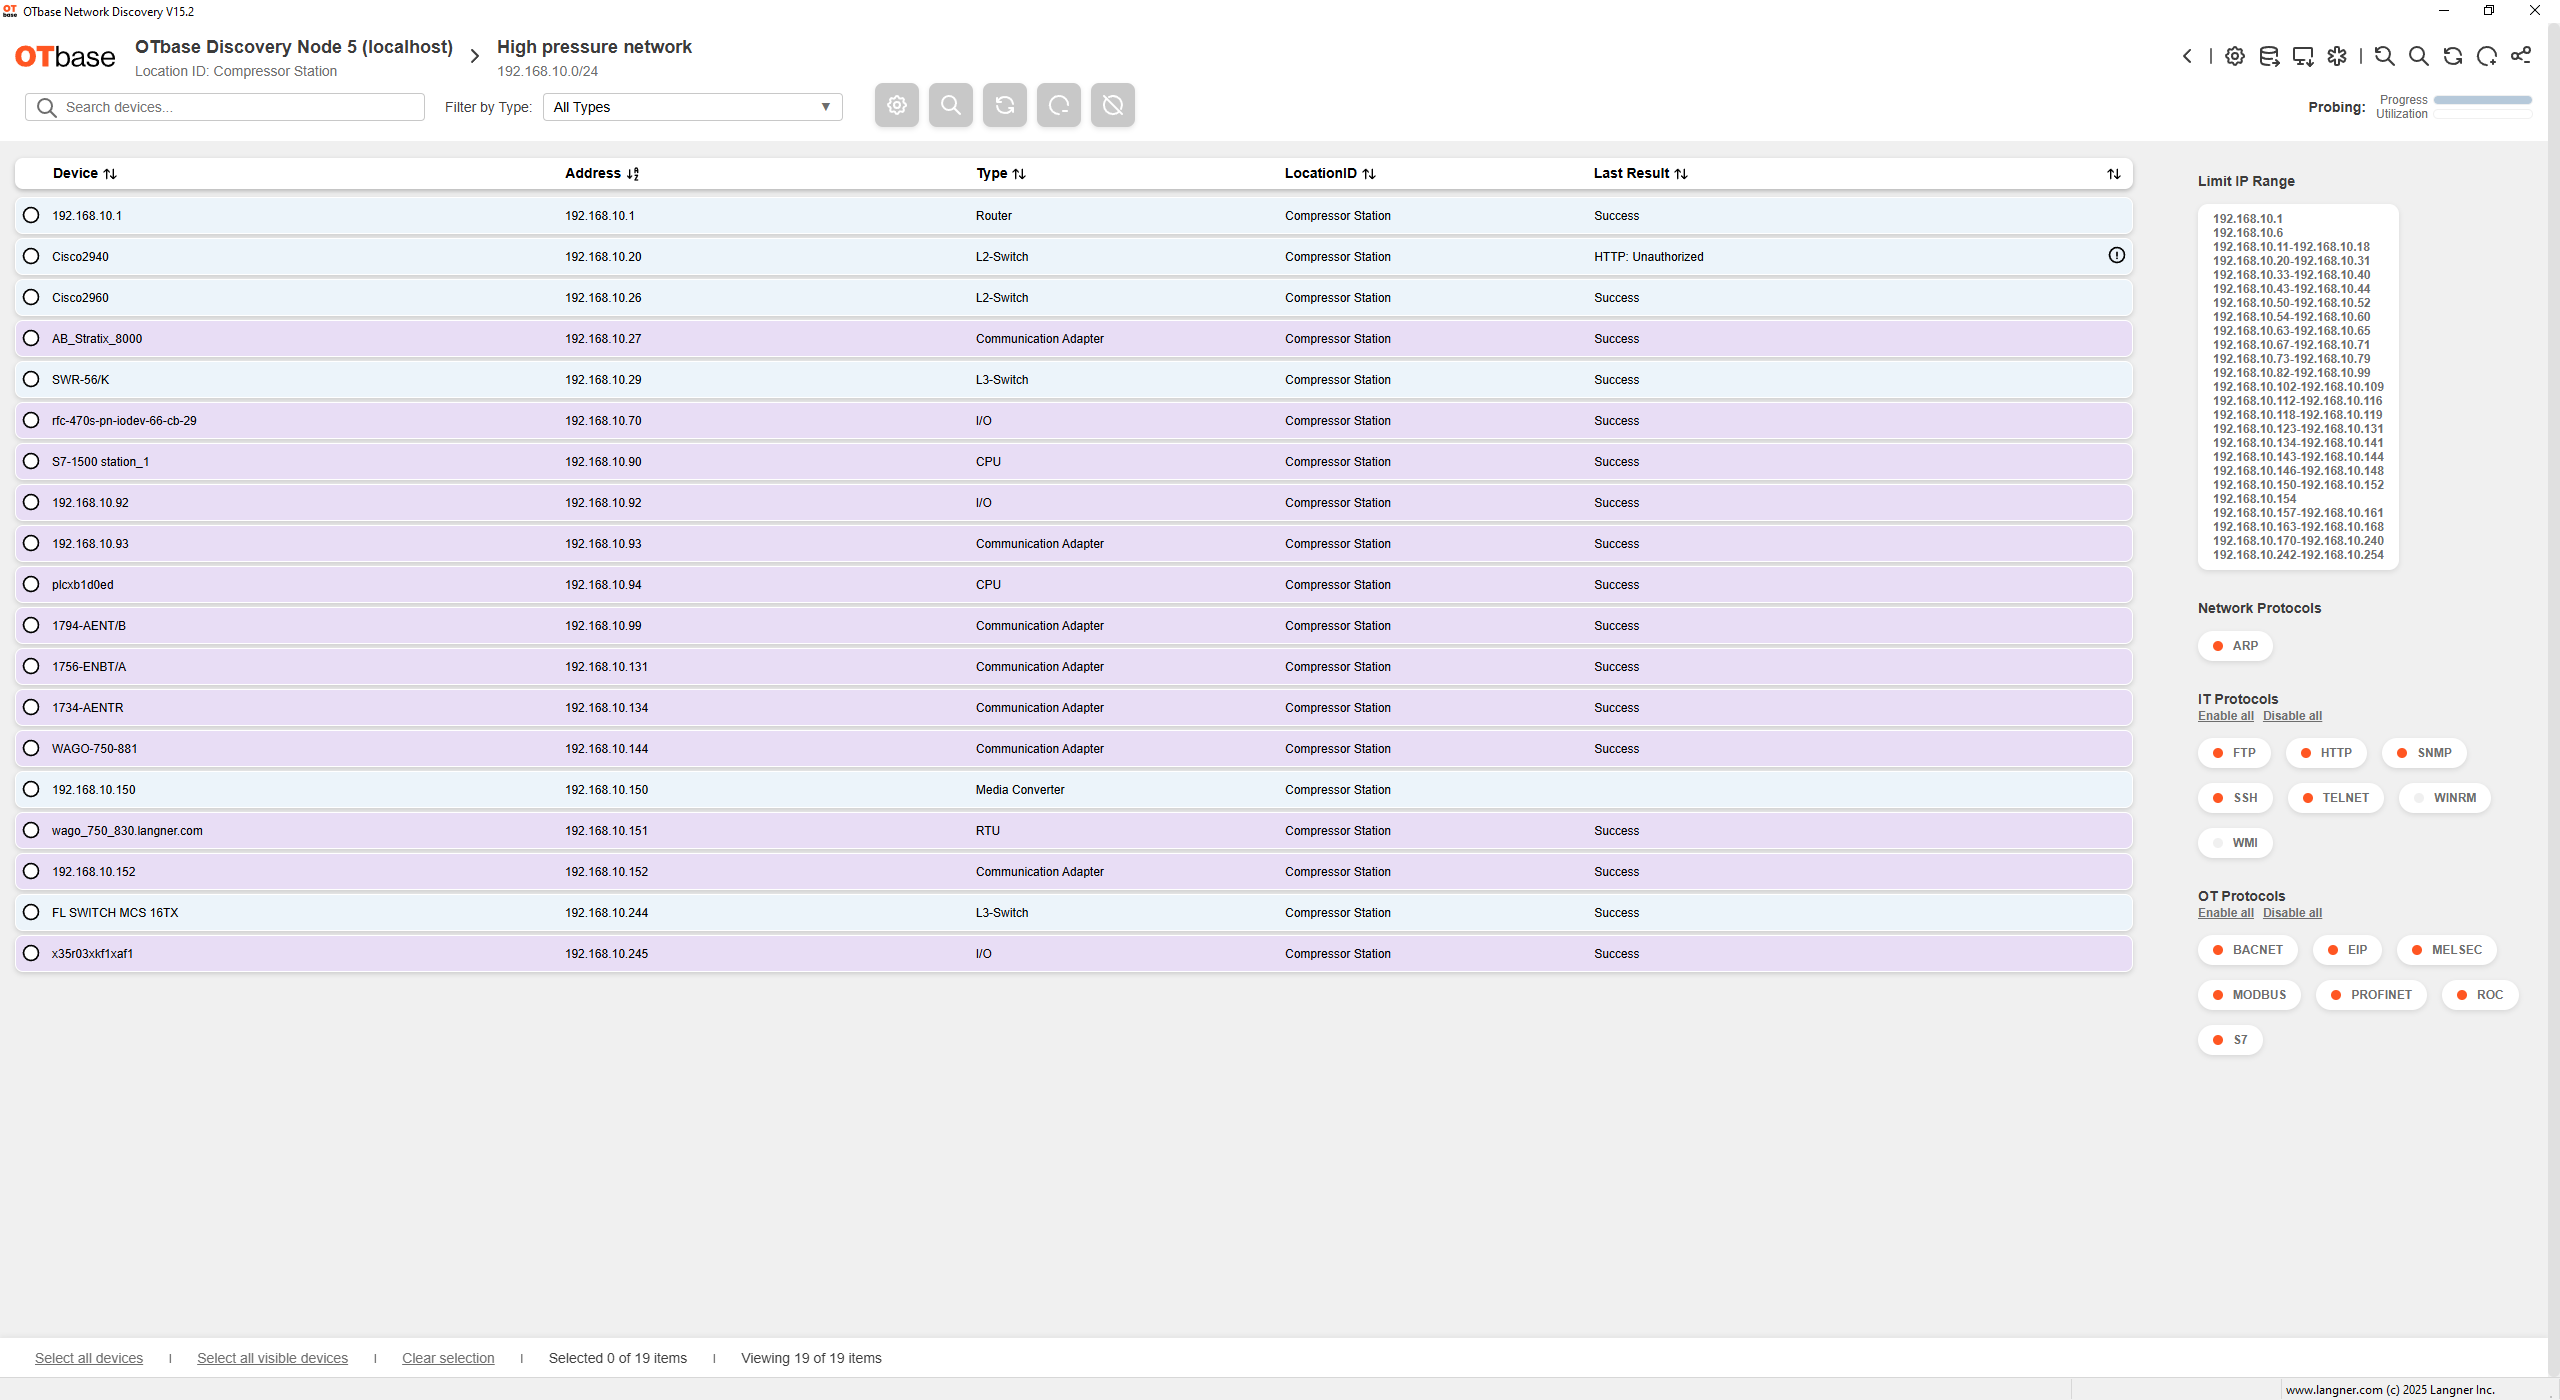Select the Cisco2940 device radio
The width and height of the screenshot is (2560, 1400).
(x=31, y=256)
